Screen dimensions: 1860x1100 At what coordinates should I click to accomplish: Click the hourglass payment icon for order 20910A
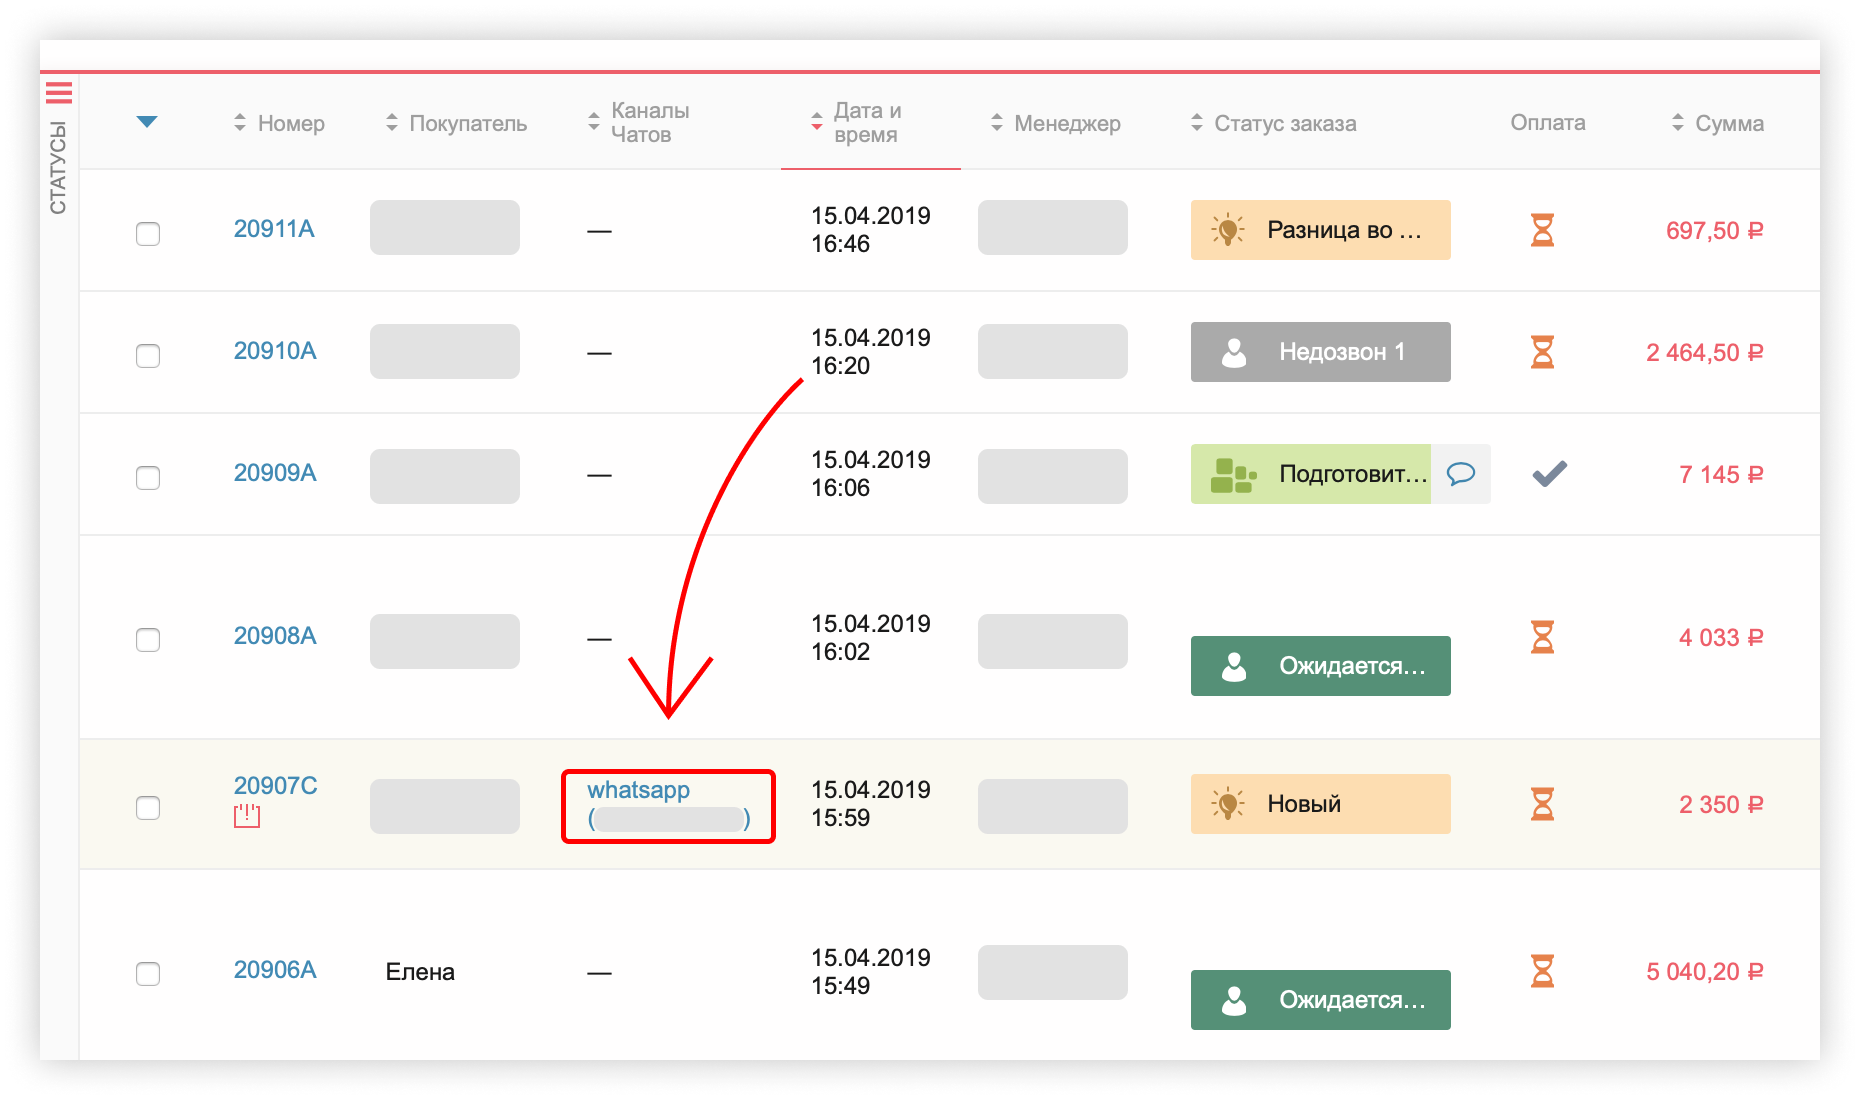click(1543, 352)
